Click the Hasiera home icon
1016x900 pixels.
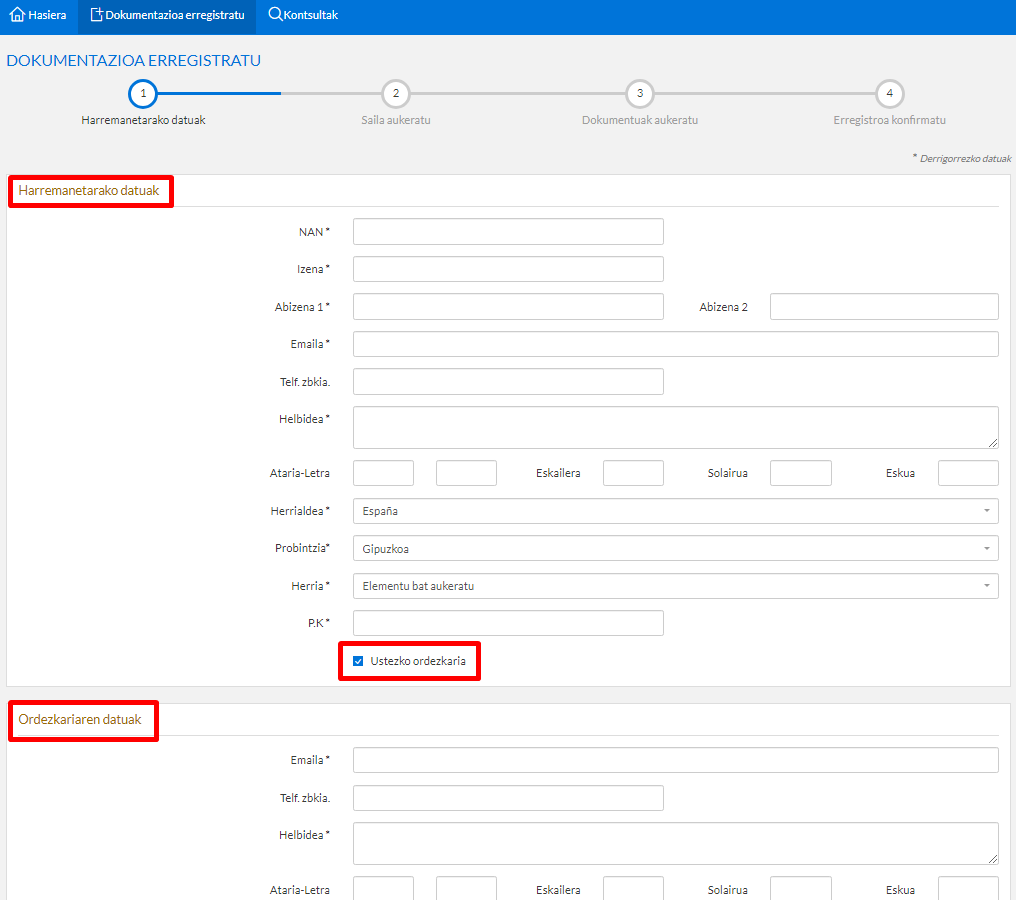[16, 15]
